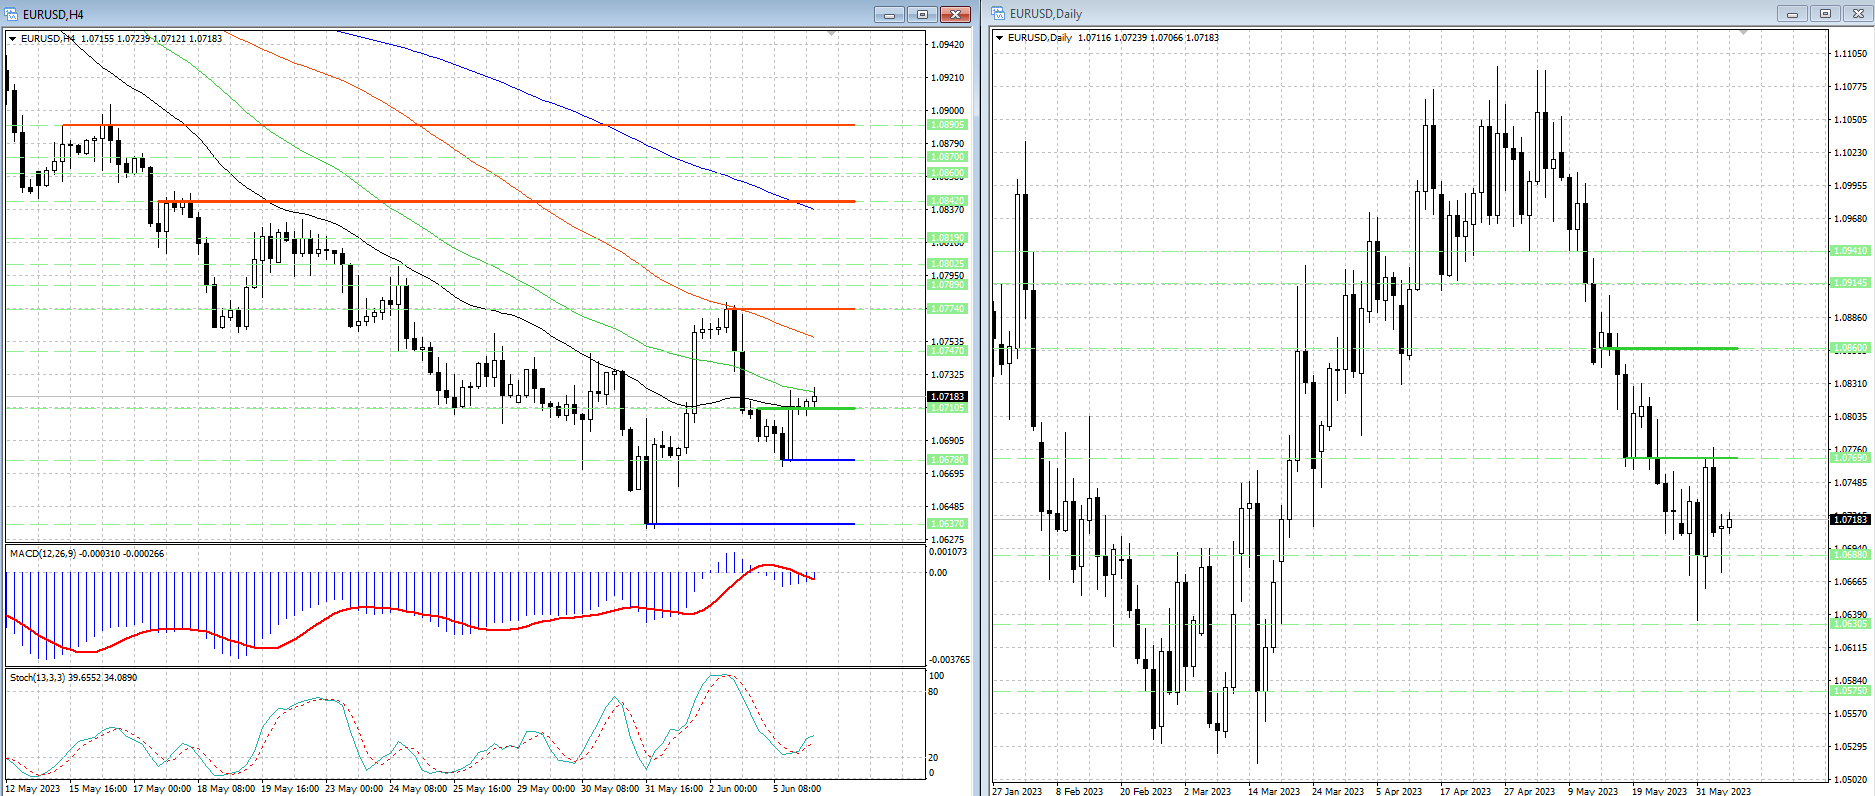Click the 1.07690 level label on Daily price axis

(1850, 458)
